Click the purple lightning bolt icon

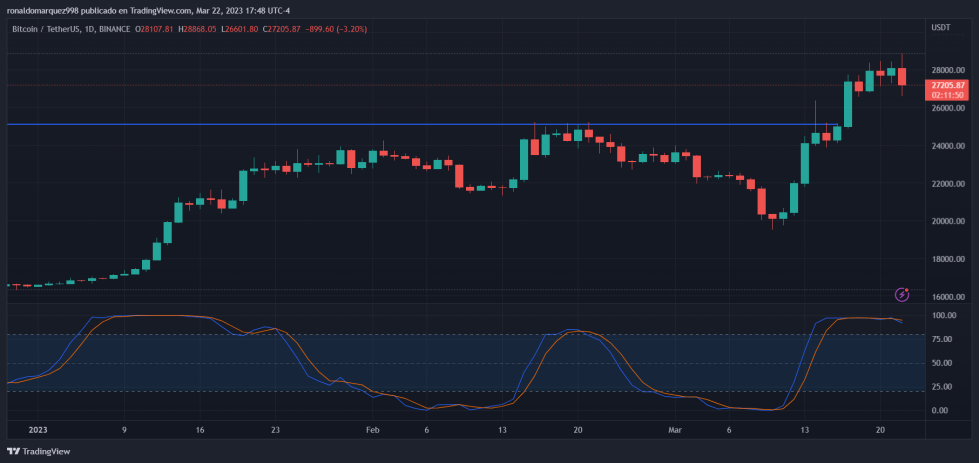[902, 294]
